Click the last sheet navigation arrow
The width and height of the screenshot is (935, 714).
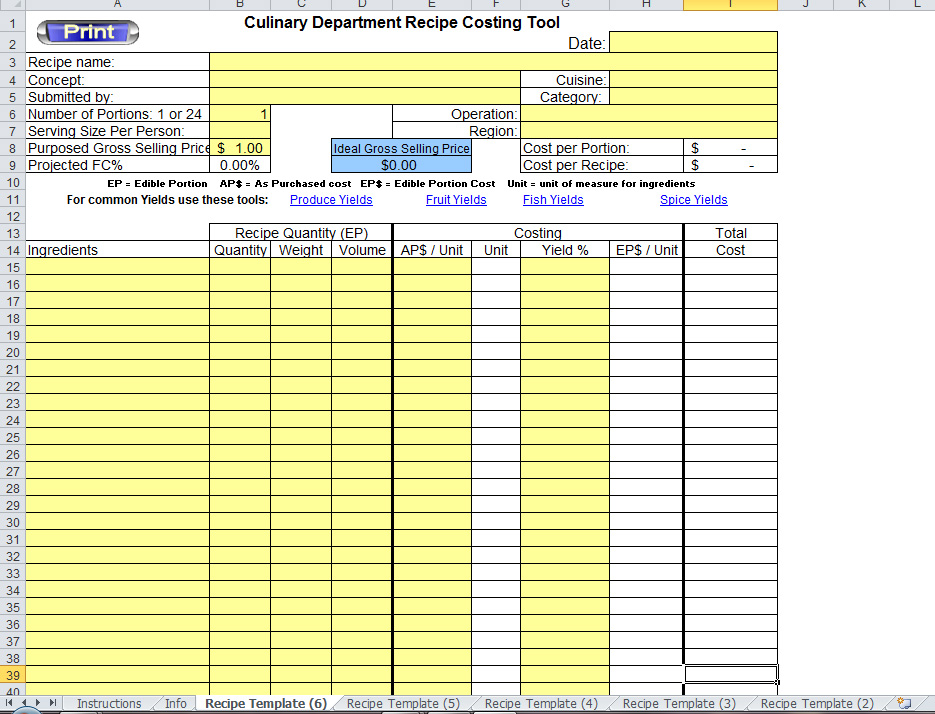(x=54, y=704)
